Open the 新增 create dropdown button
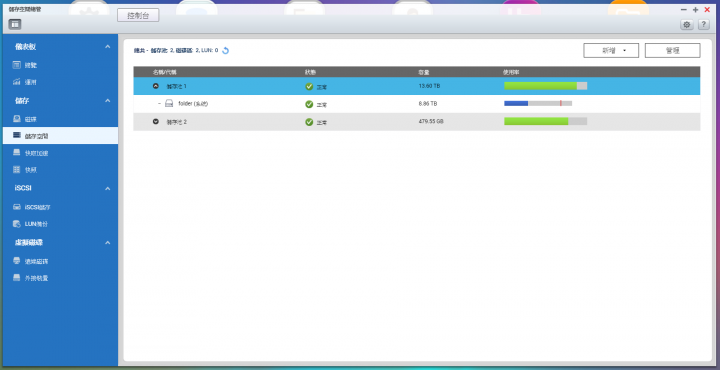 coord(611,50)
